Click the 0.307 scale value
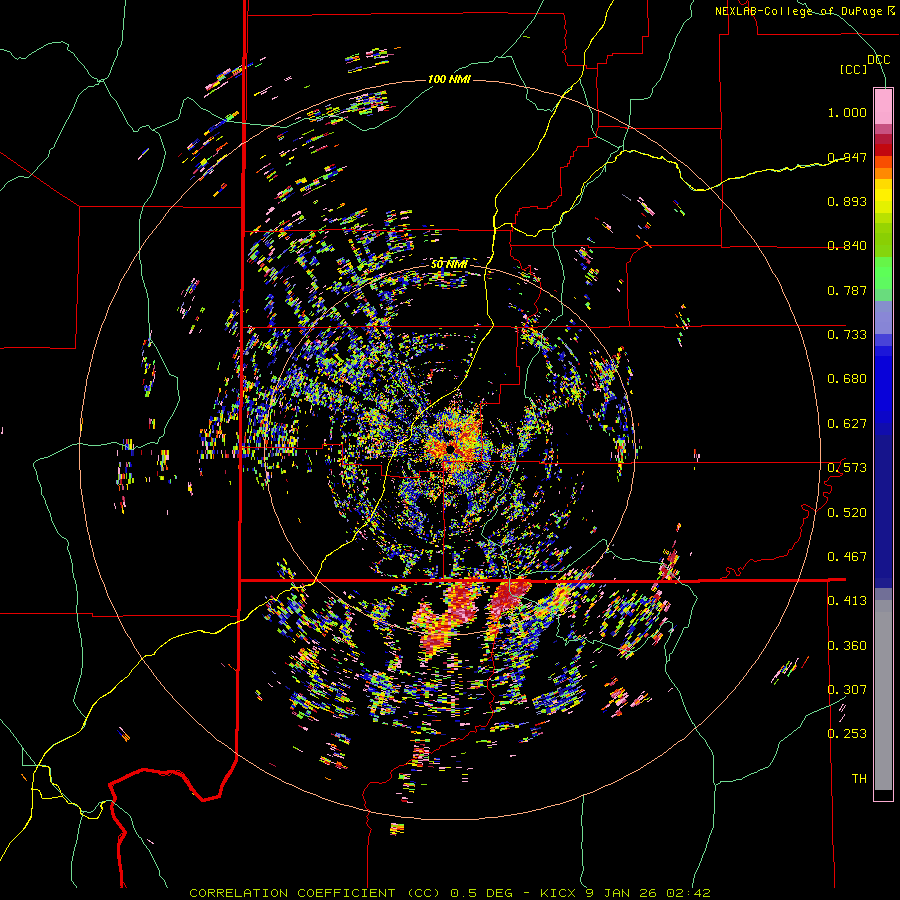This screenshot has height=900, width=900. 847,689
